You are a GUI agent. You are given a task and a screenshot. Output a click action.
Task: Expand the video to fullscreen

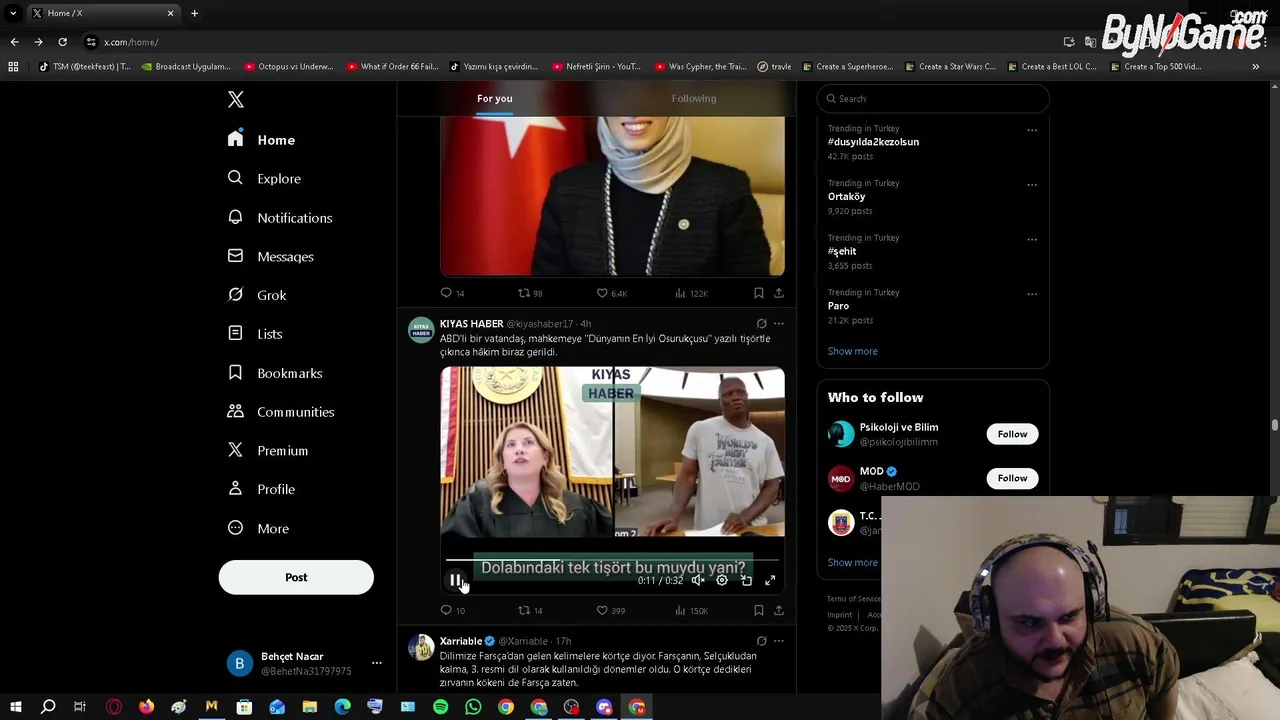[x=770, y=580]
